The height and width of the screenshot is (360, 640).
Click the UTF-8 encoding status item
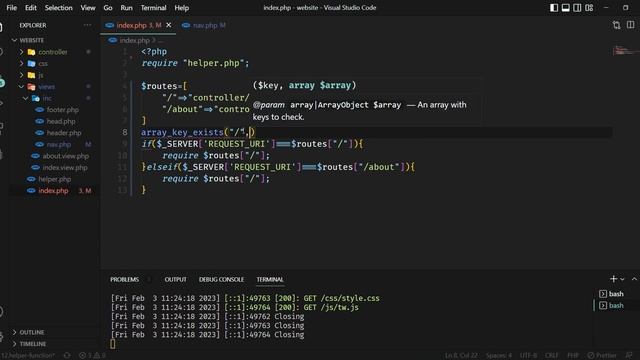pyautogui.click(x=529, y=356)
